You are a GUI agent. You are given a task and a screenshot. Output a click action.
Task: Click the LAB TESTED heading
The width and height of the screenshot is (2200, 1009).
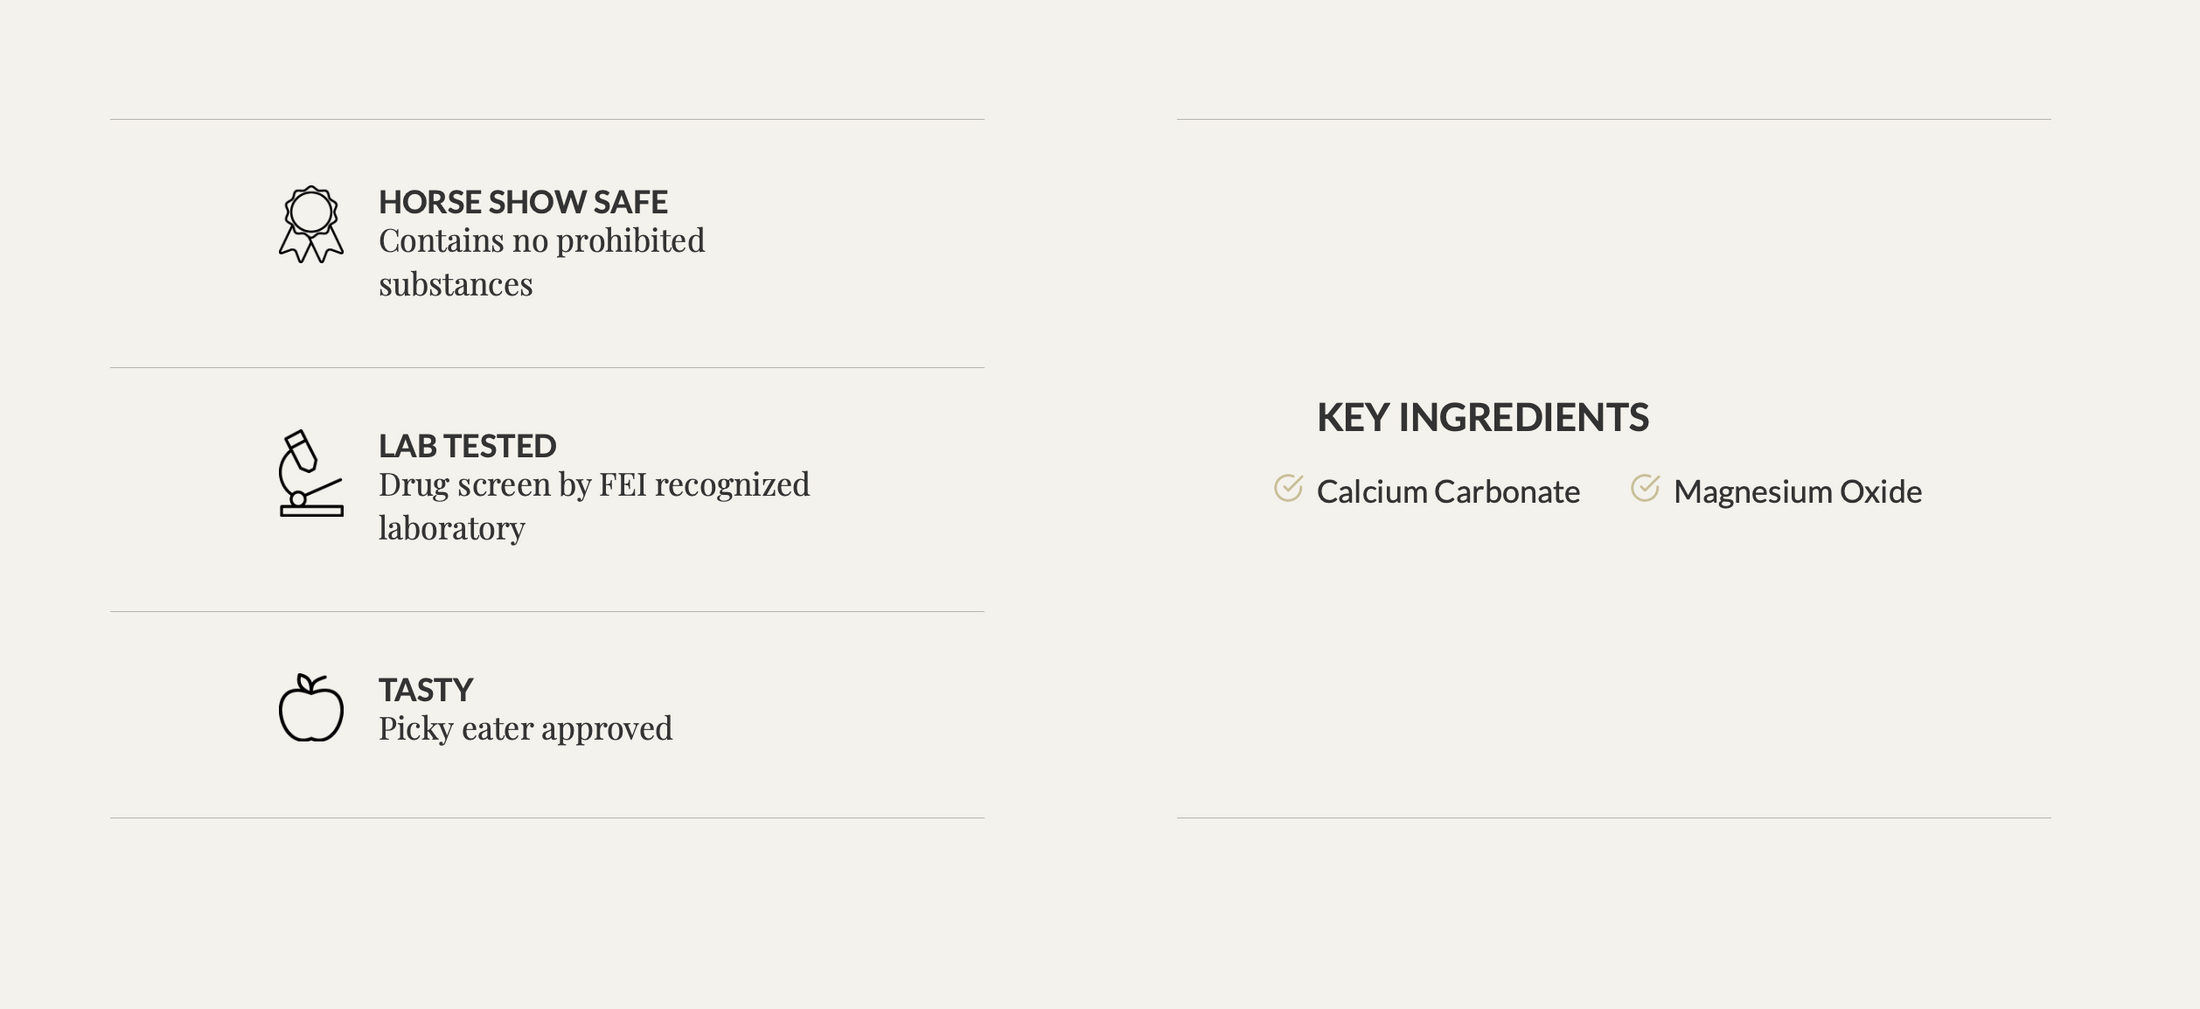tap(467, 446)
